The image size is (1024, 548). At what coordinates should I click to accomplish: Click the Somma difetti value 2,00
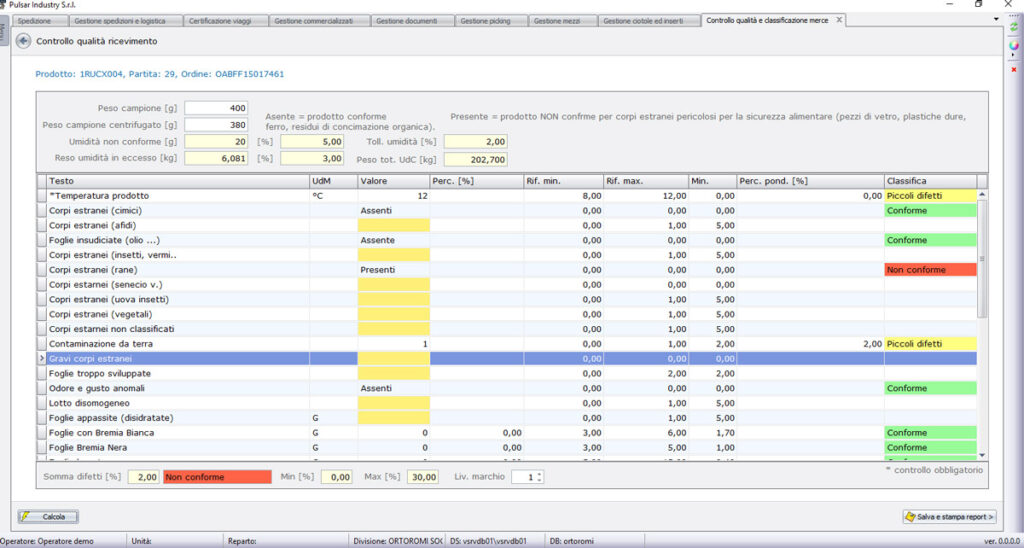144,477
